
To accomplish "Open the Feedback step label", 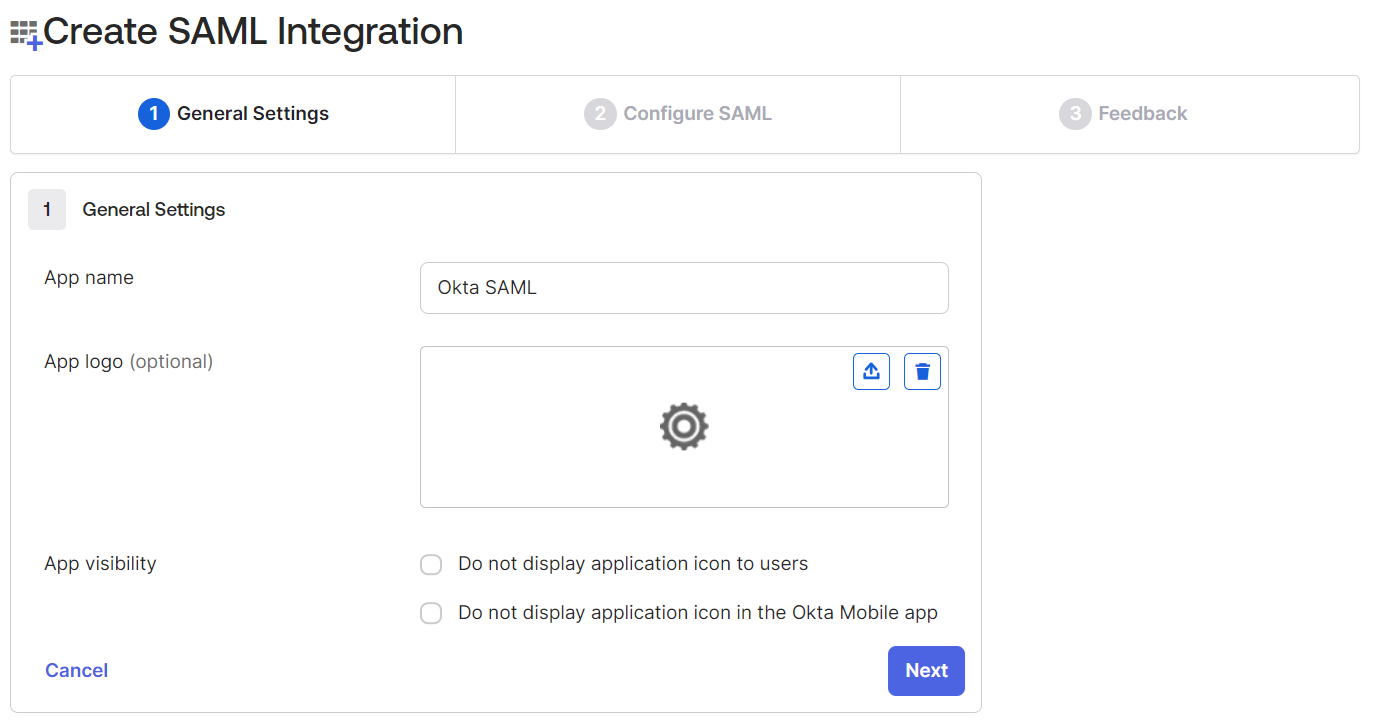I will [x=1142, y=114].
